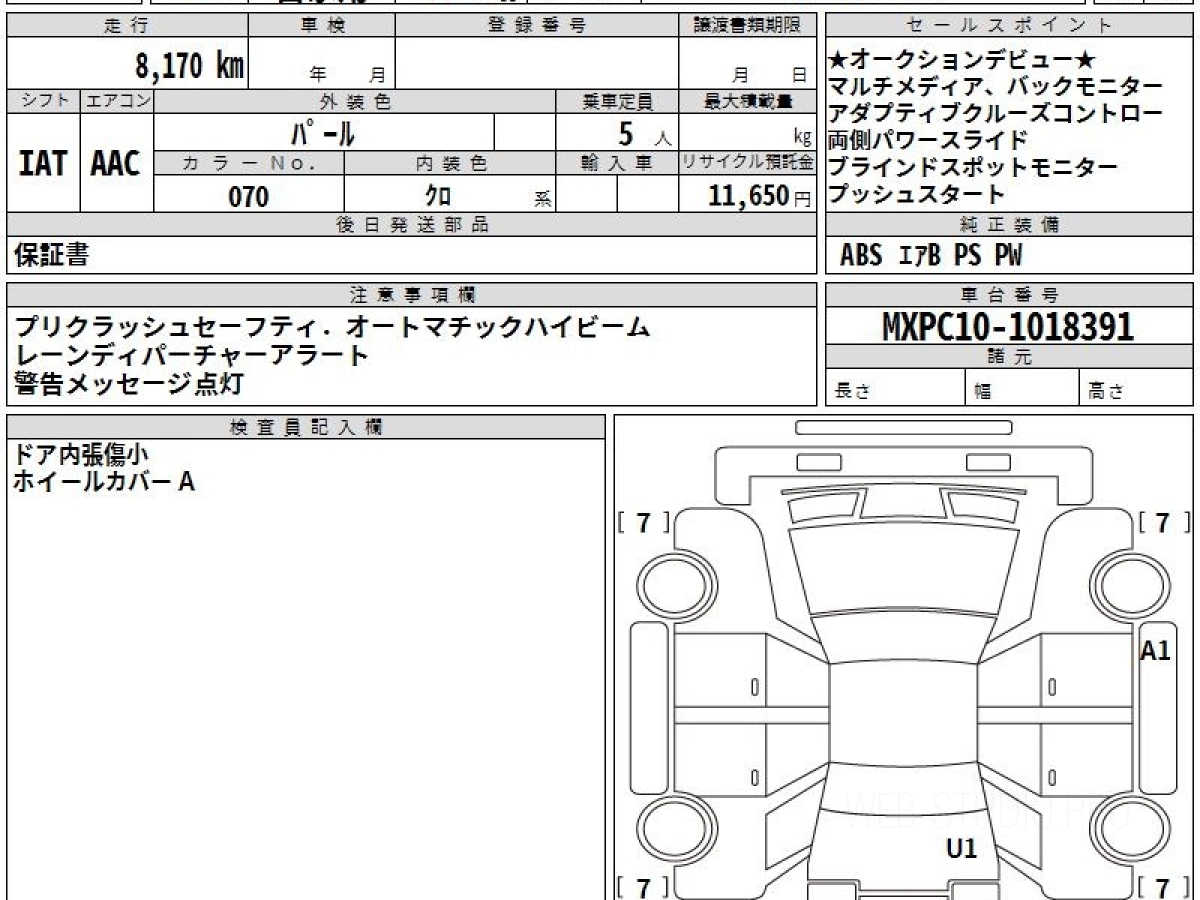The height and width of the screenshot is (900, 1200).
Task: Select the カラーNo. header cell
Action: click(249, 163)
